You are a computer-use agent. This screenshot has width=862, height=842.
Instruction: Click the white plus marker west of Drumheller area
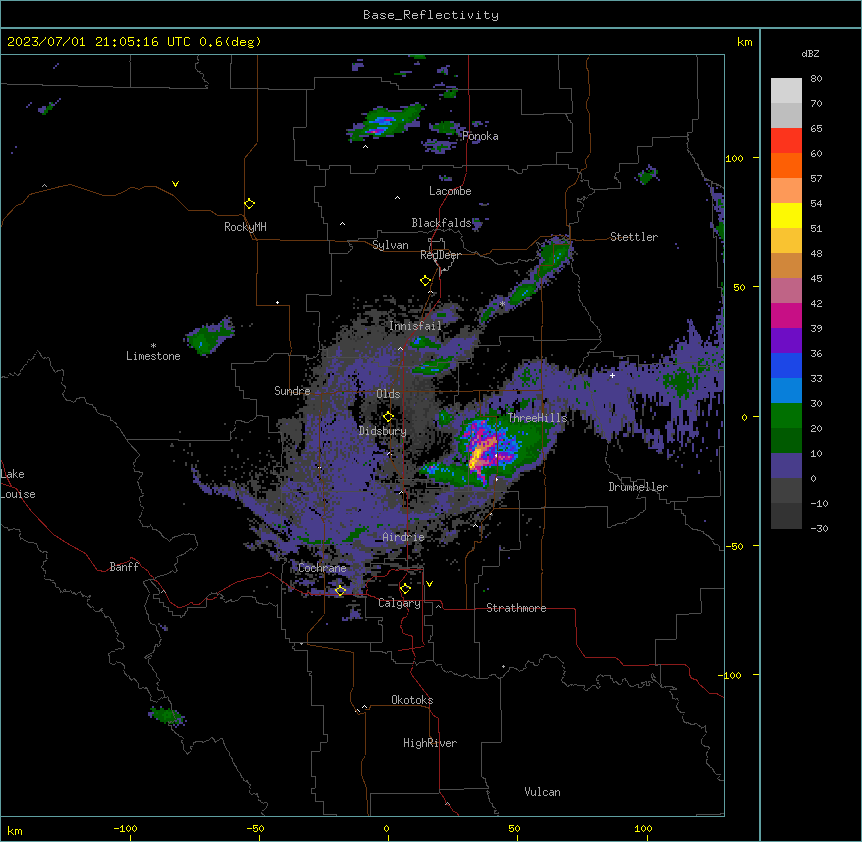(x=612, y=375)
